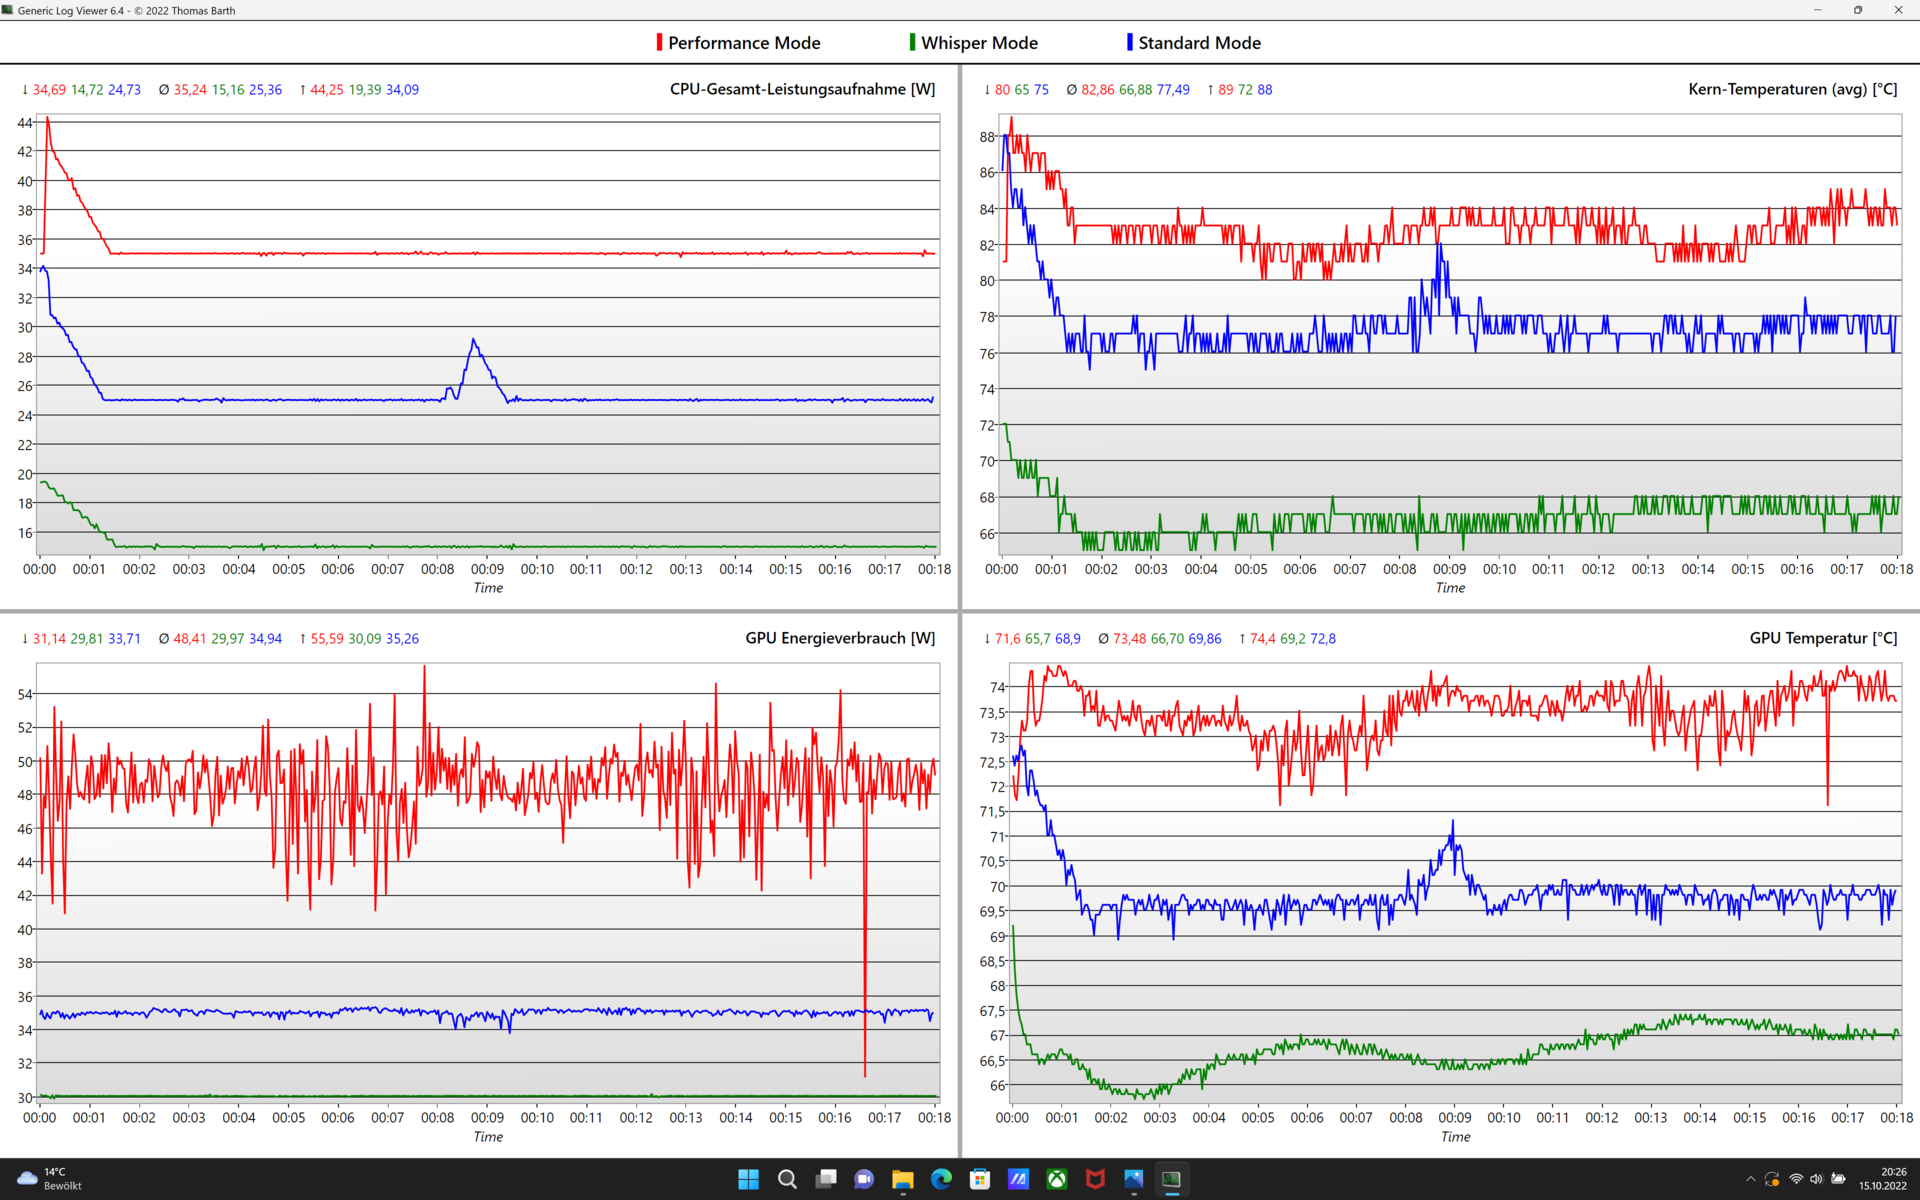Click the Whisper Mode green legend marker

pyautogui.click(x=912, y=42)
